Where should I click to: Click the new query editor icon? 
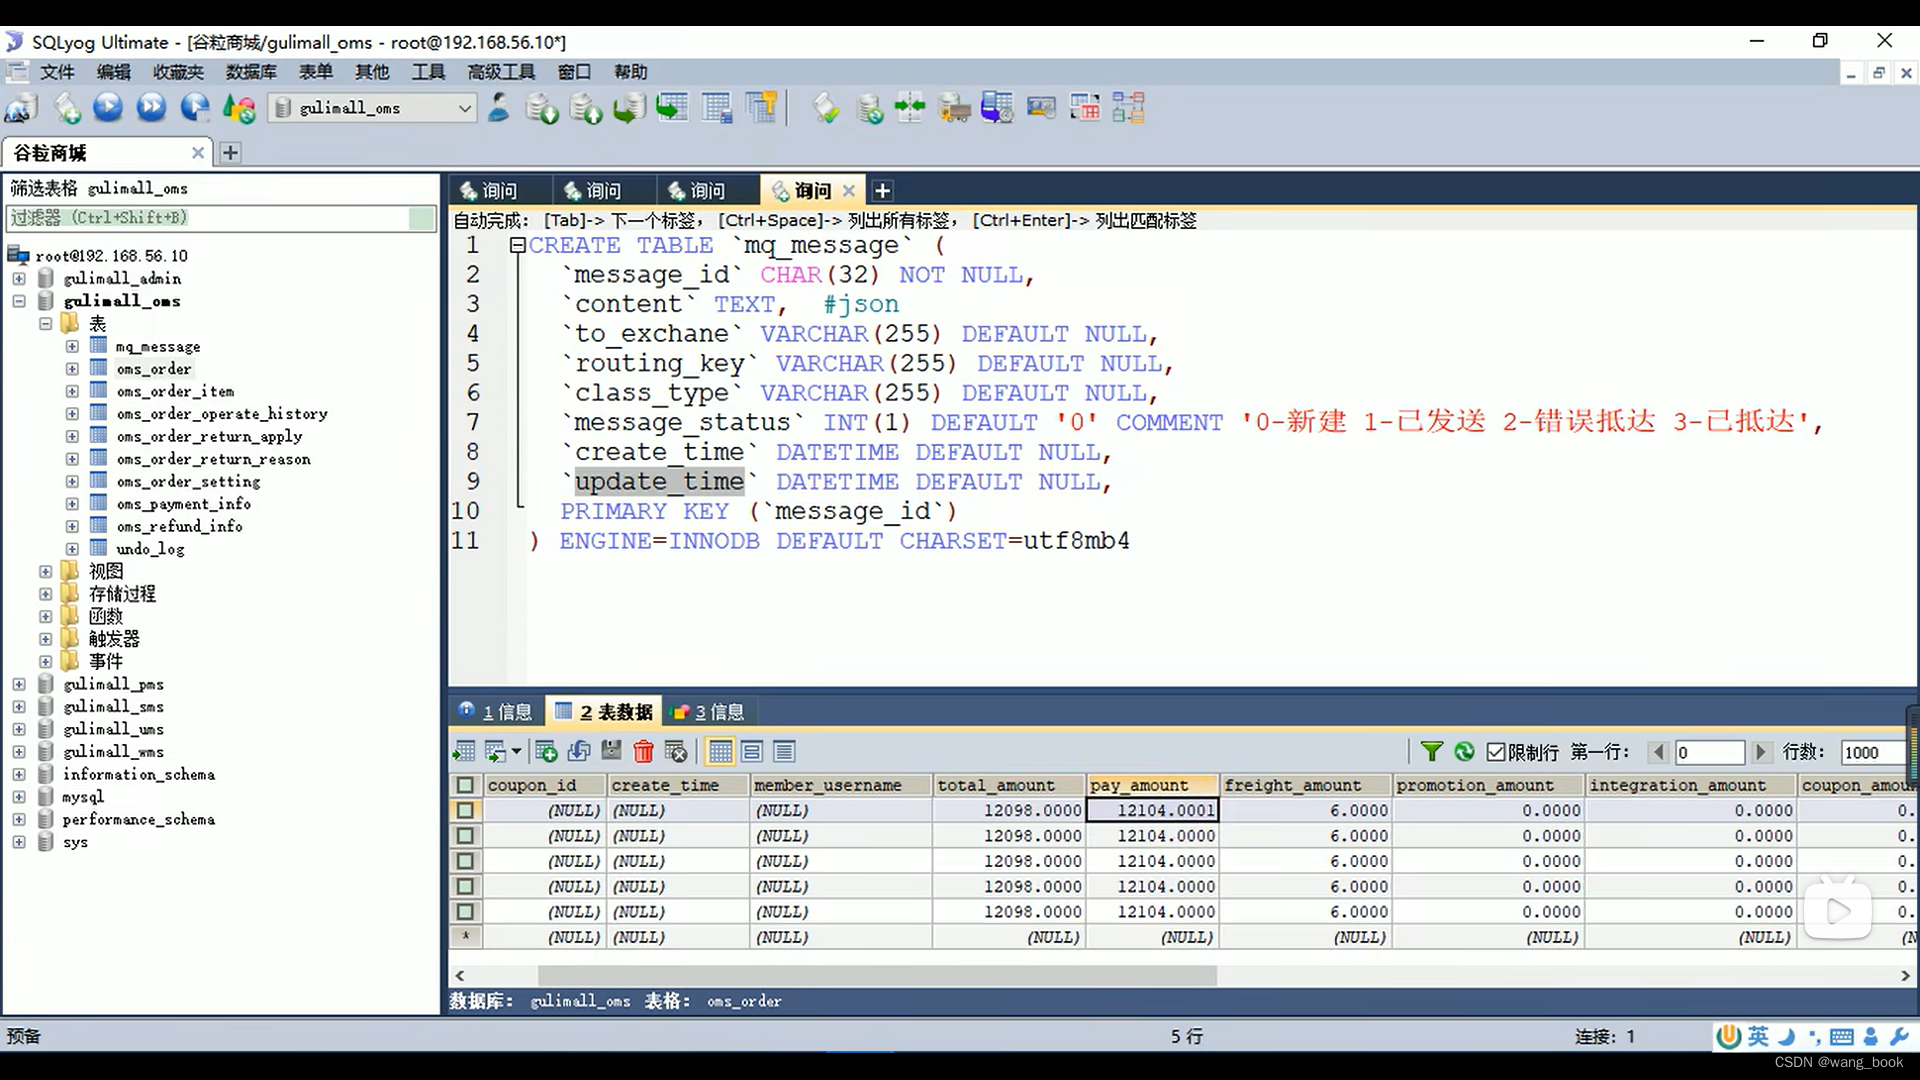pyautogui.click(x=67, y=108)
